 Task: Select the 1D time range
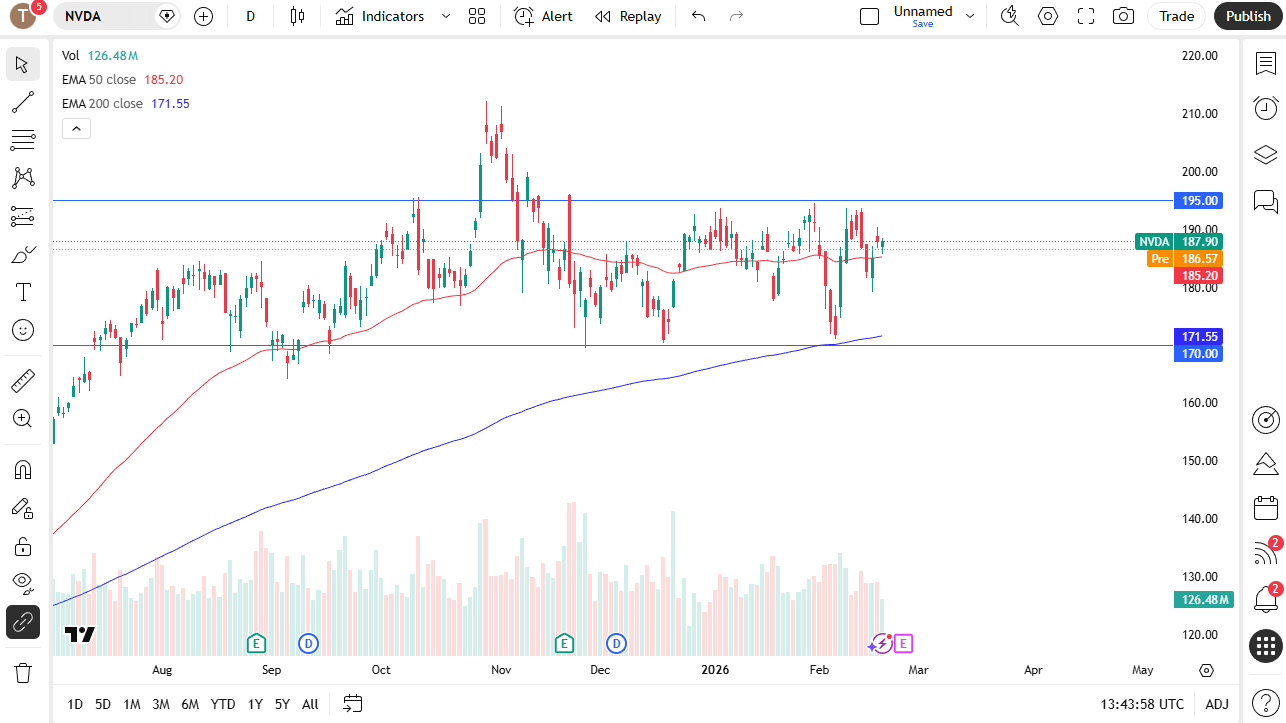[x=75, y=704]
